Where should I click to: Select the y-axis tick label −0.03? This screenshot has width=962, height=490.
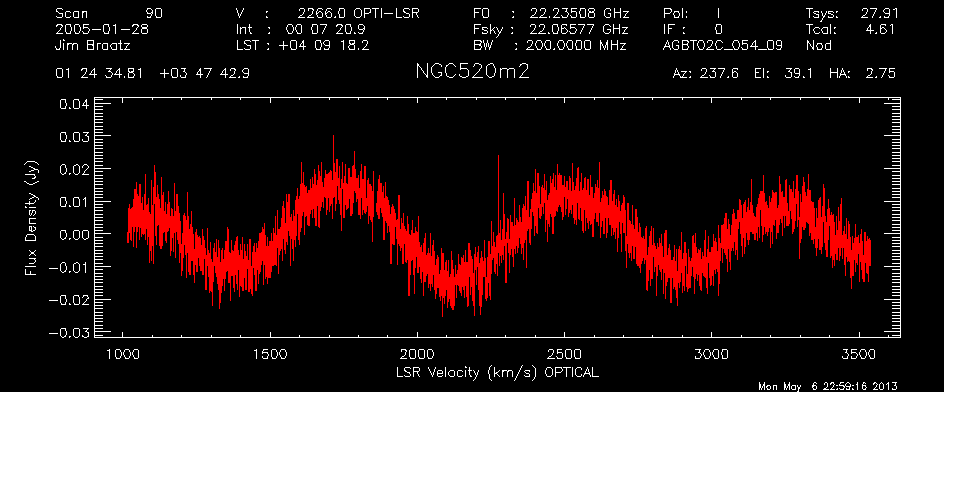[x=69, y=332]
